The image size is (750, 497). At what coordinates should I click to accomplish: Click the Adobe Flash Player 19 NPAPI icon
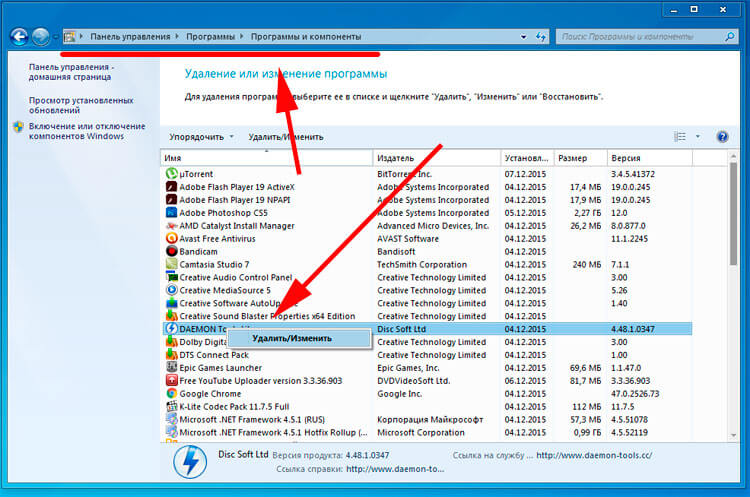[171, 199]
